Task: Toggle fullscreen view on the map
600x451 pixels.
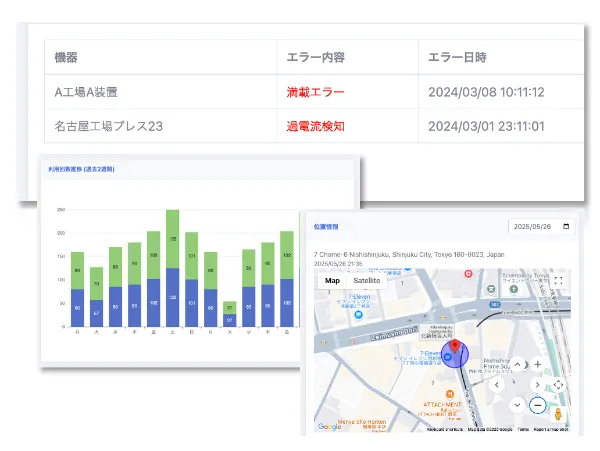Action: pos(558,282)
